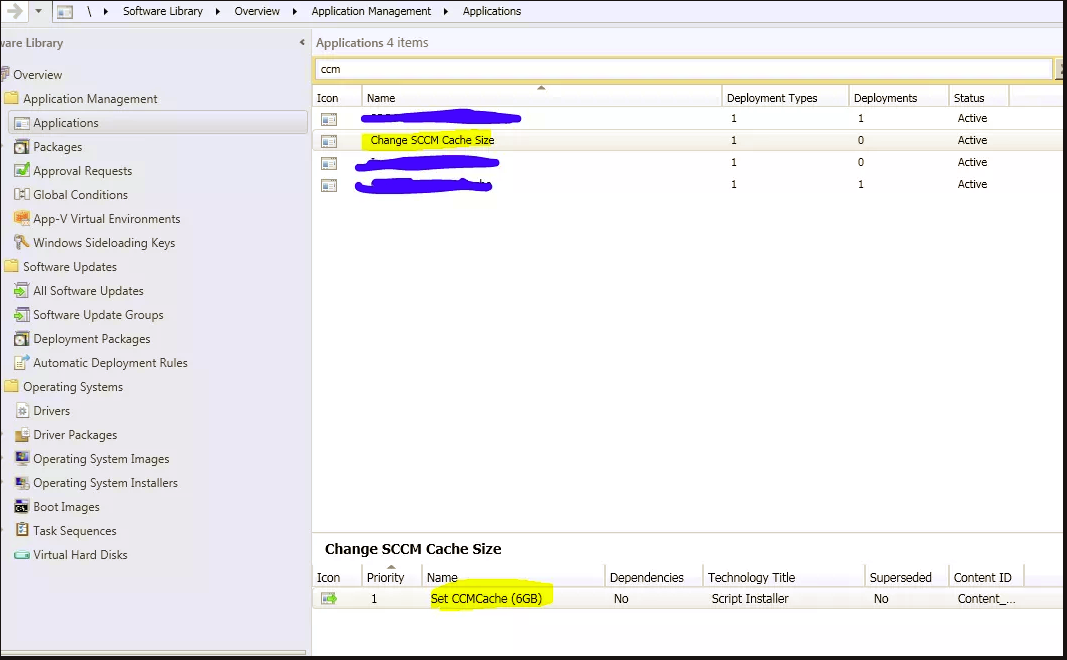Click the Driver Packages icon
The width and height of the screenshot is (1067, 660).
(22, 434)
